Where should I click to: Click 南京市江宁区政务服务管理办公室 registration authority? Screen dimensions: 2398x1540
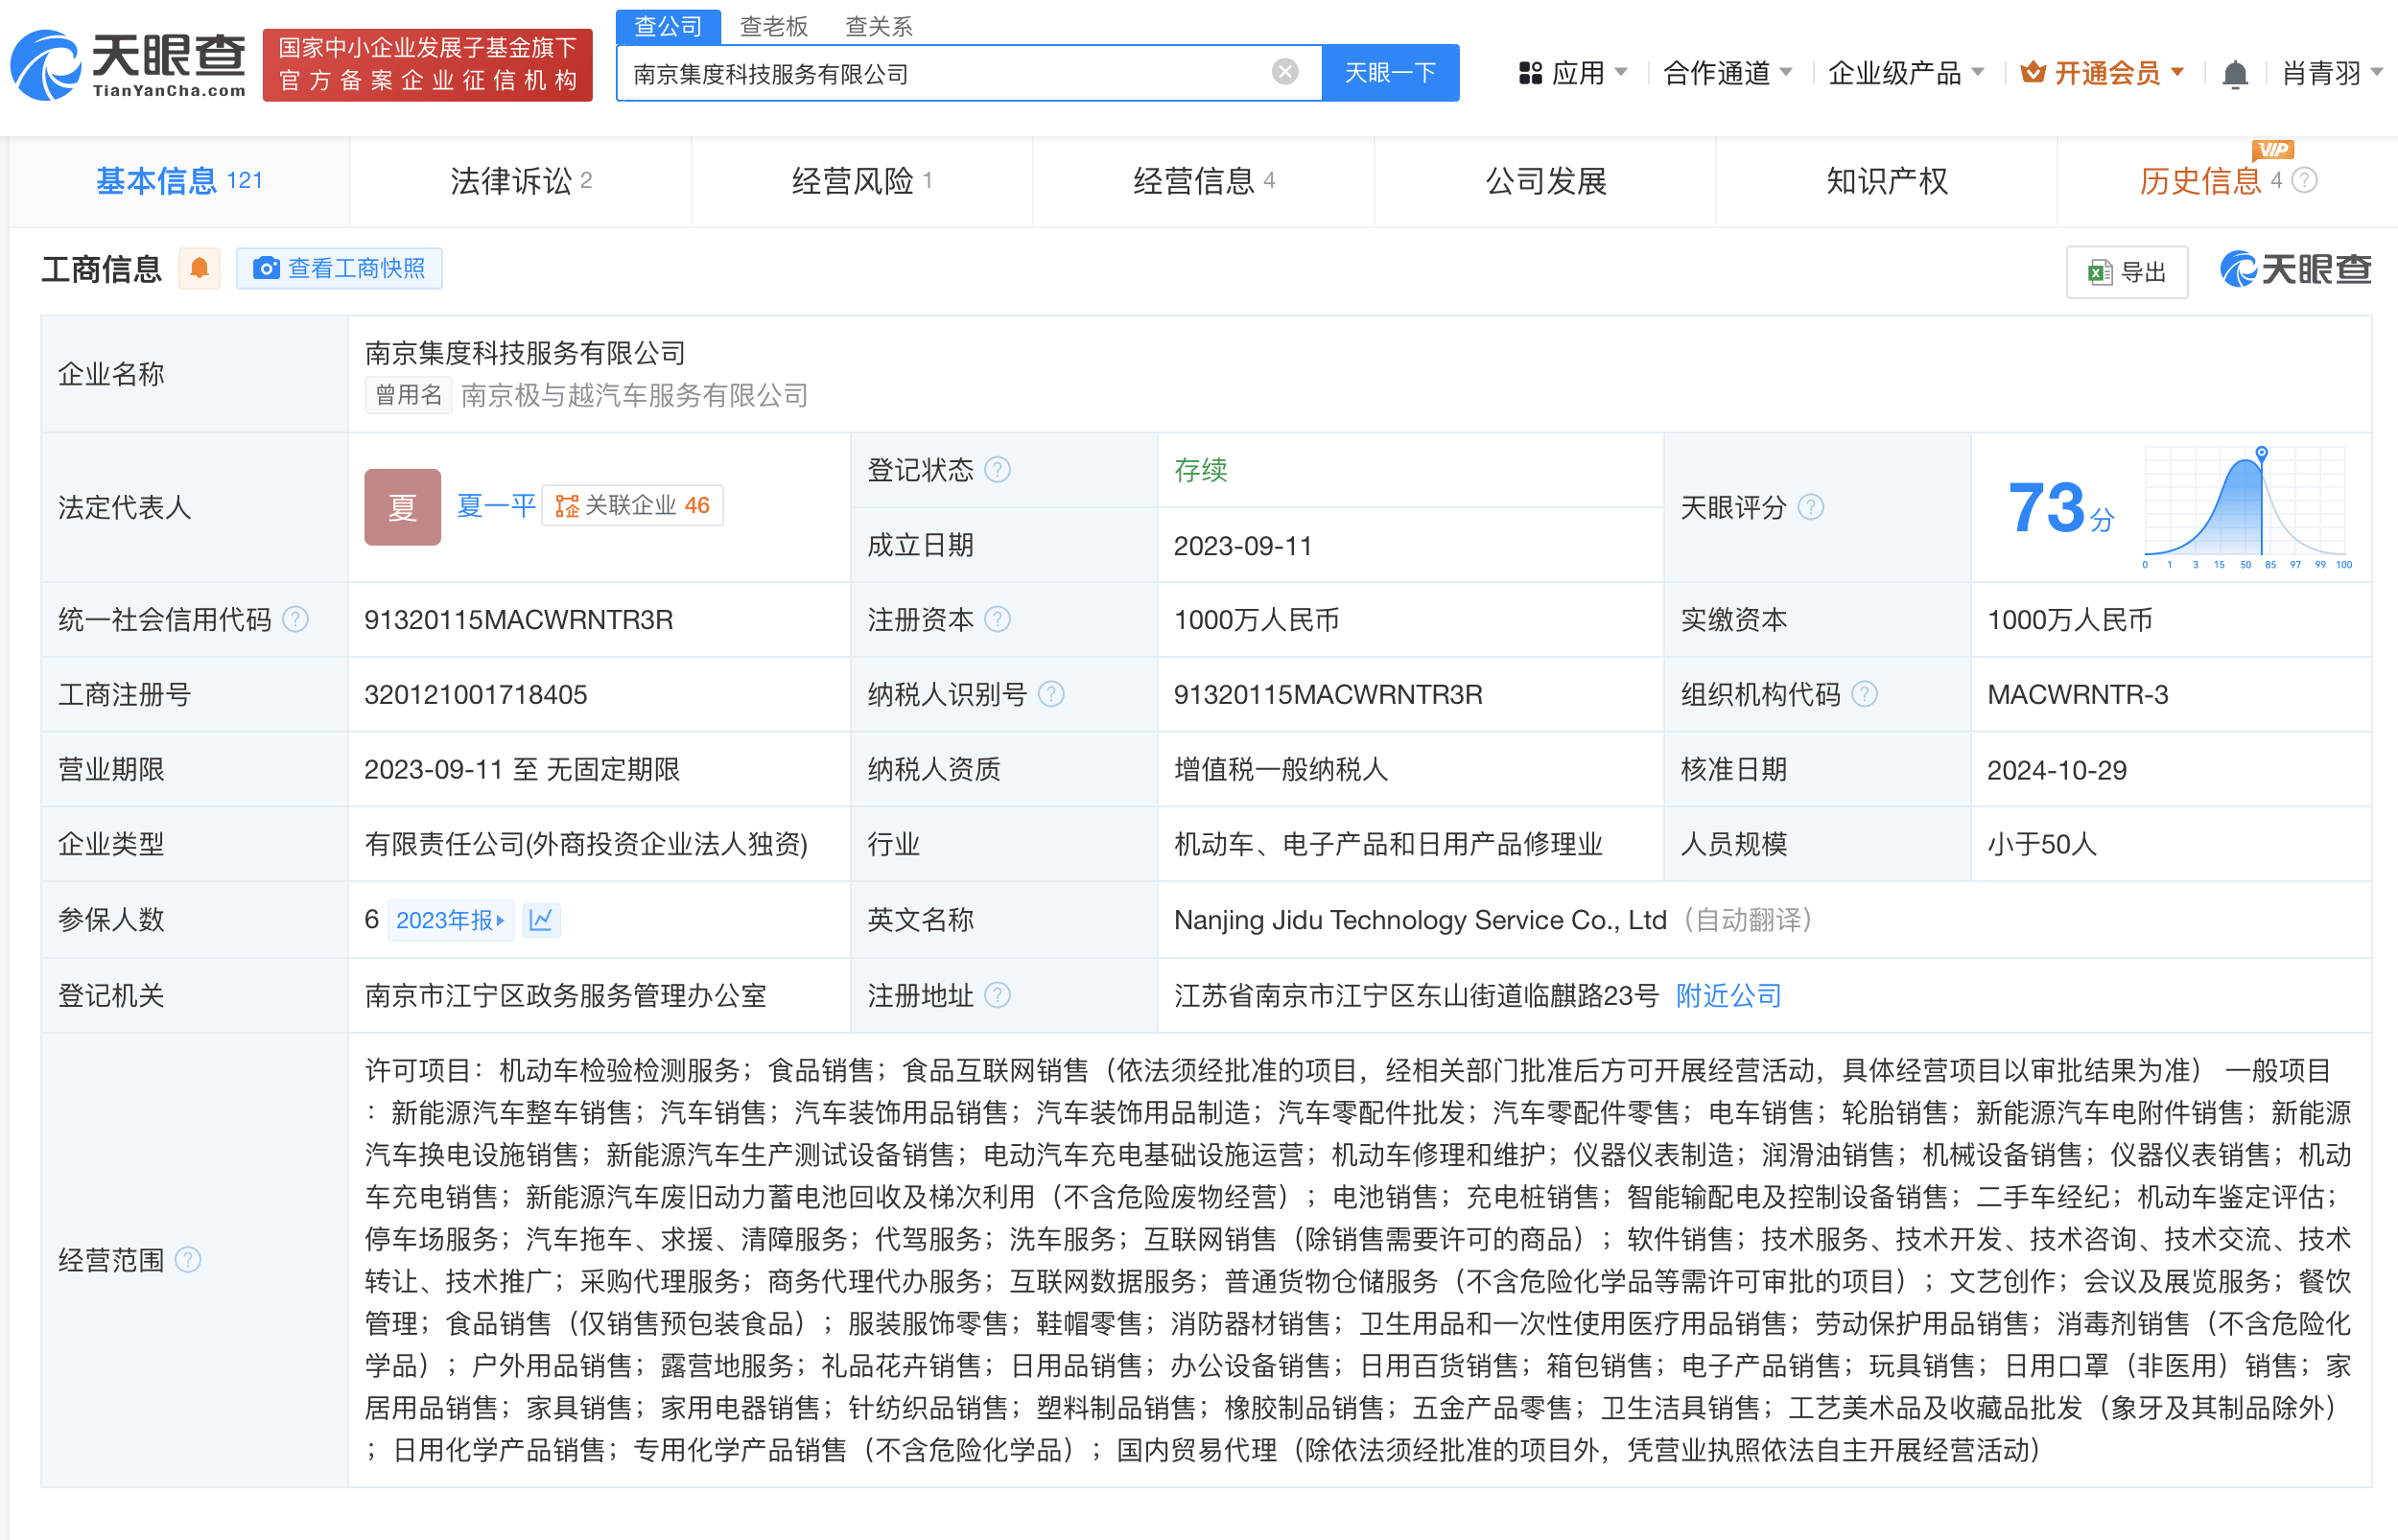point(565,995)
